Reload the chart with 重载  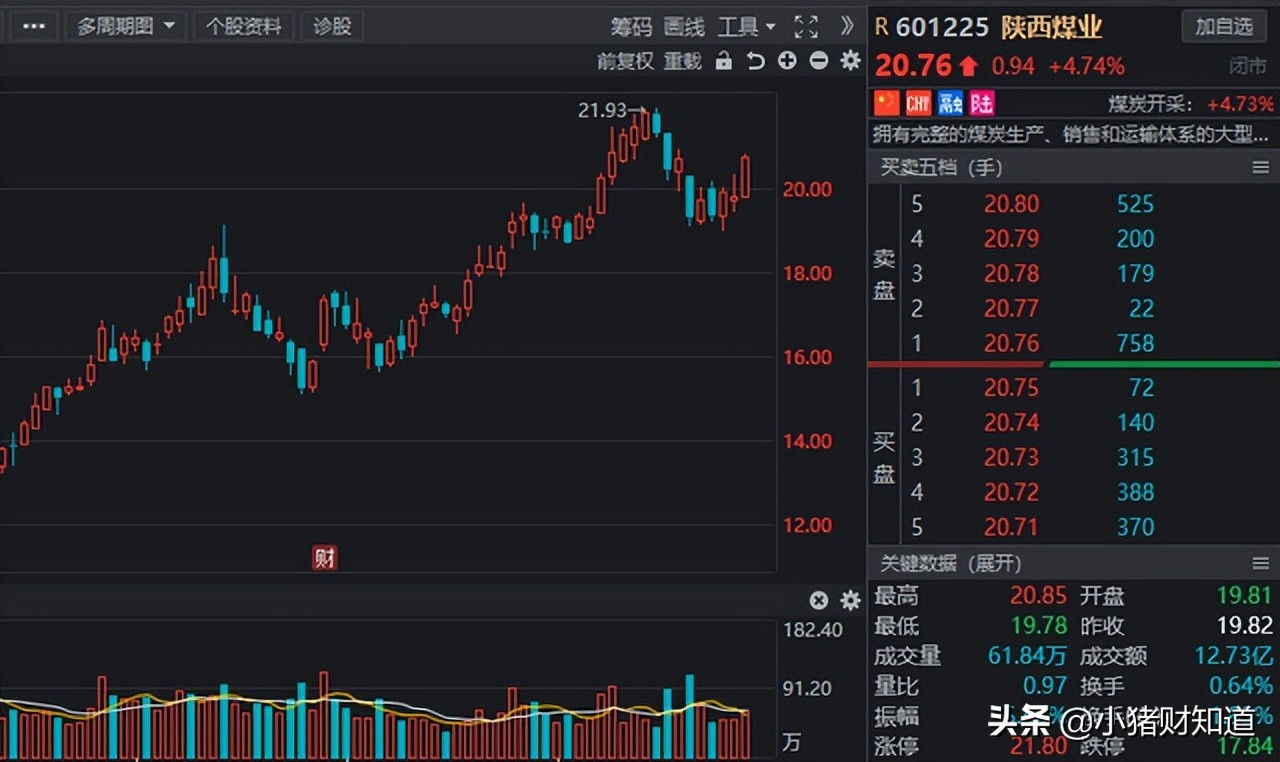(682, 61)
